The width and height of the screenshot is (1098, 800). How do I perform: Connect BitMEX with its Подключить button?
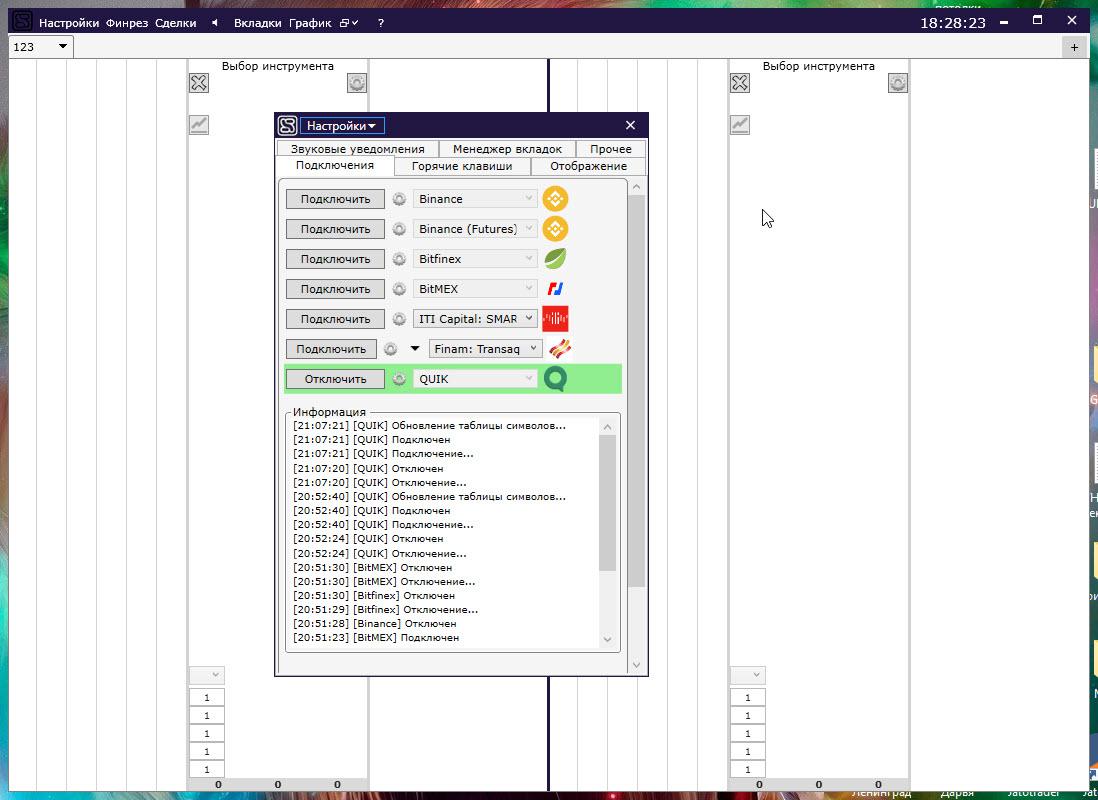(x=335, y=289)
